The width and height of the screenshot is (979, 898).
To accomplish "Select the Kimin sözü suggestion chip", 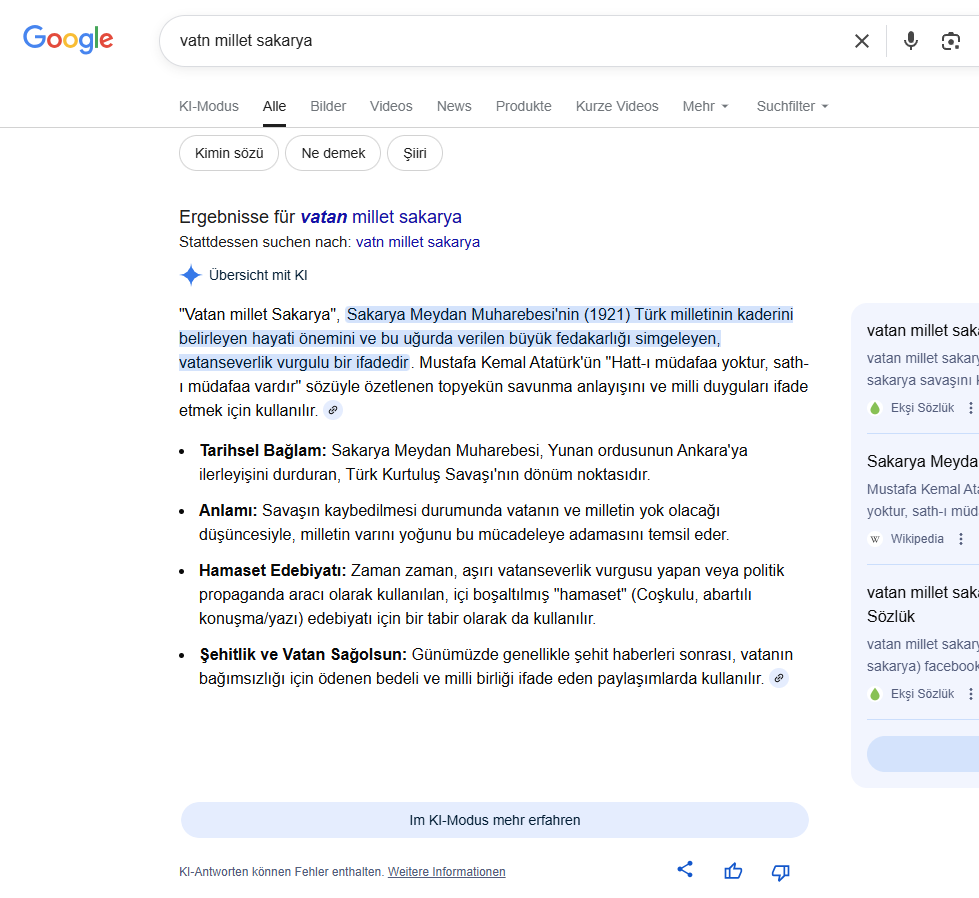I will click(x=229, y=153).
